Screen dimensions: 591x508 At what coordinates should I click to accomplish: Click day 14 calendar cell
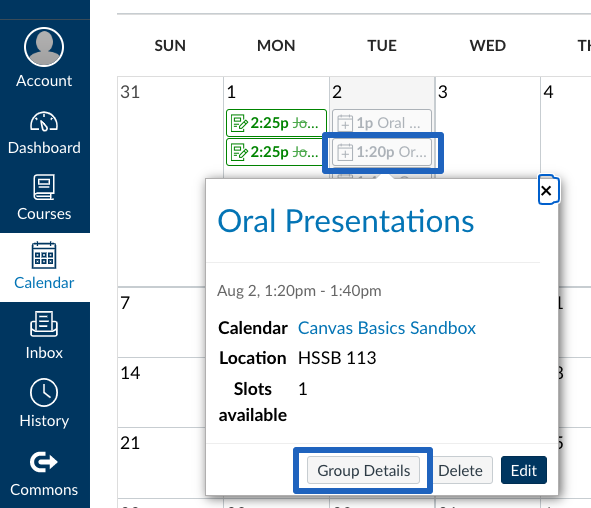point(162,393)
